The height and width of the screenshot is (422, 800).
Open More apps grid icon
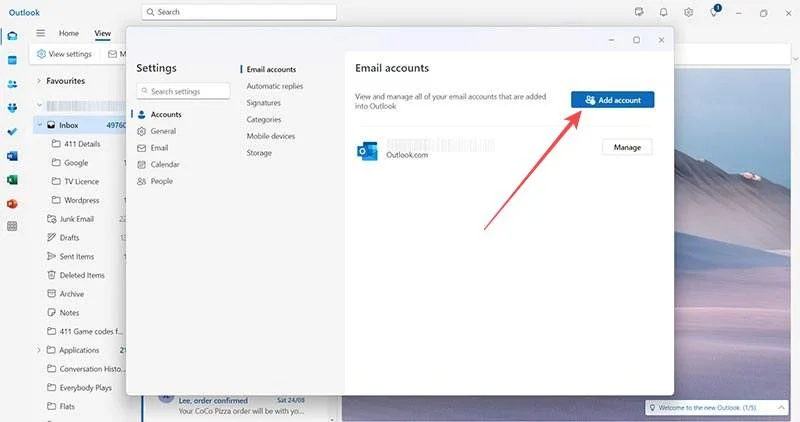pos(12,226)
